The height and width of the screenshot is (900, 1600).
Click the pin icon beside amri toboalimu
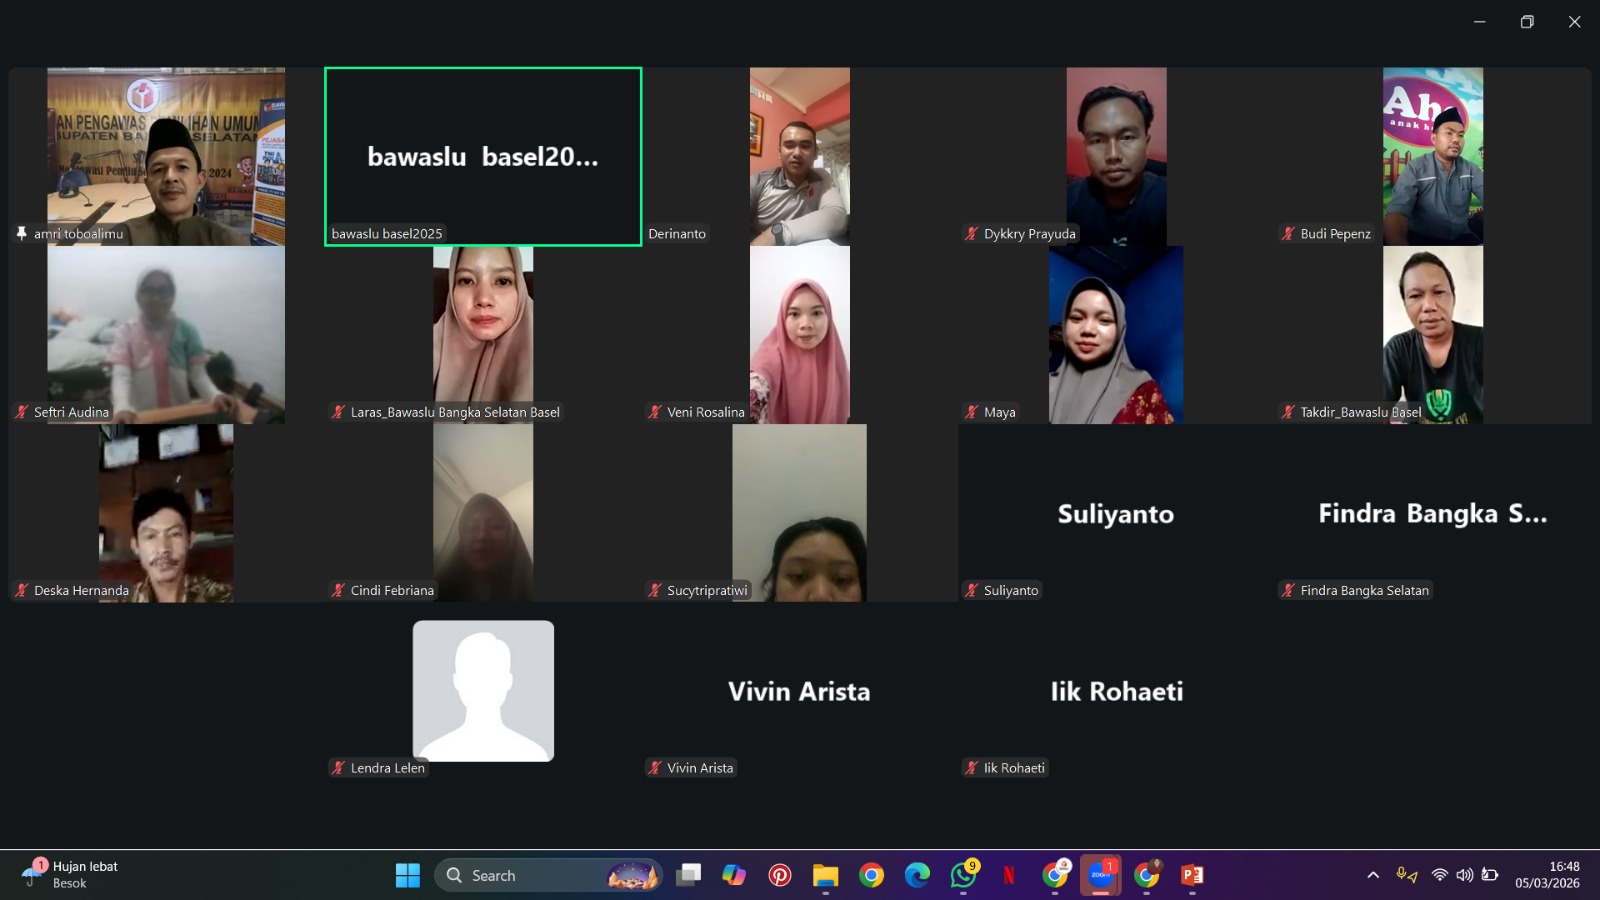click(21, 234)
